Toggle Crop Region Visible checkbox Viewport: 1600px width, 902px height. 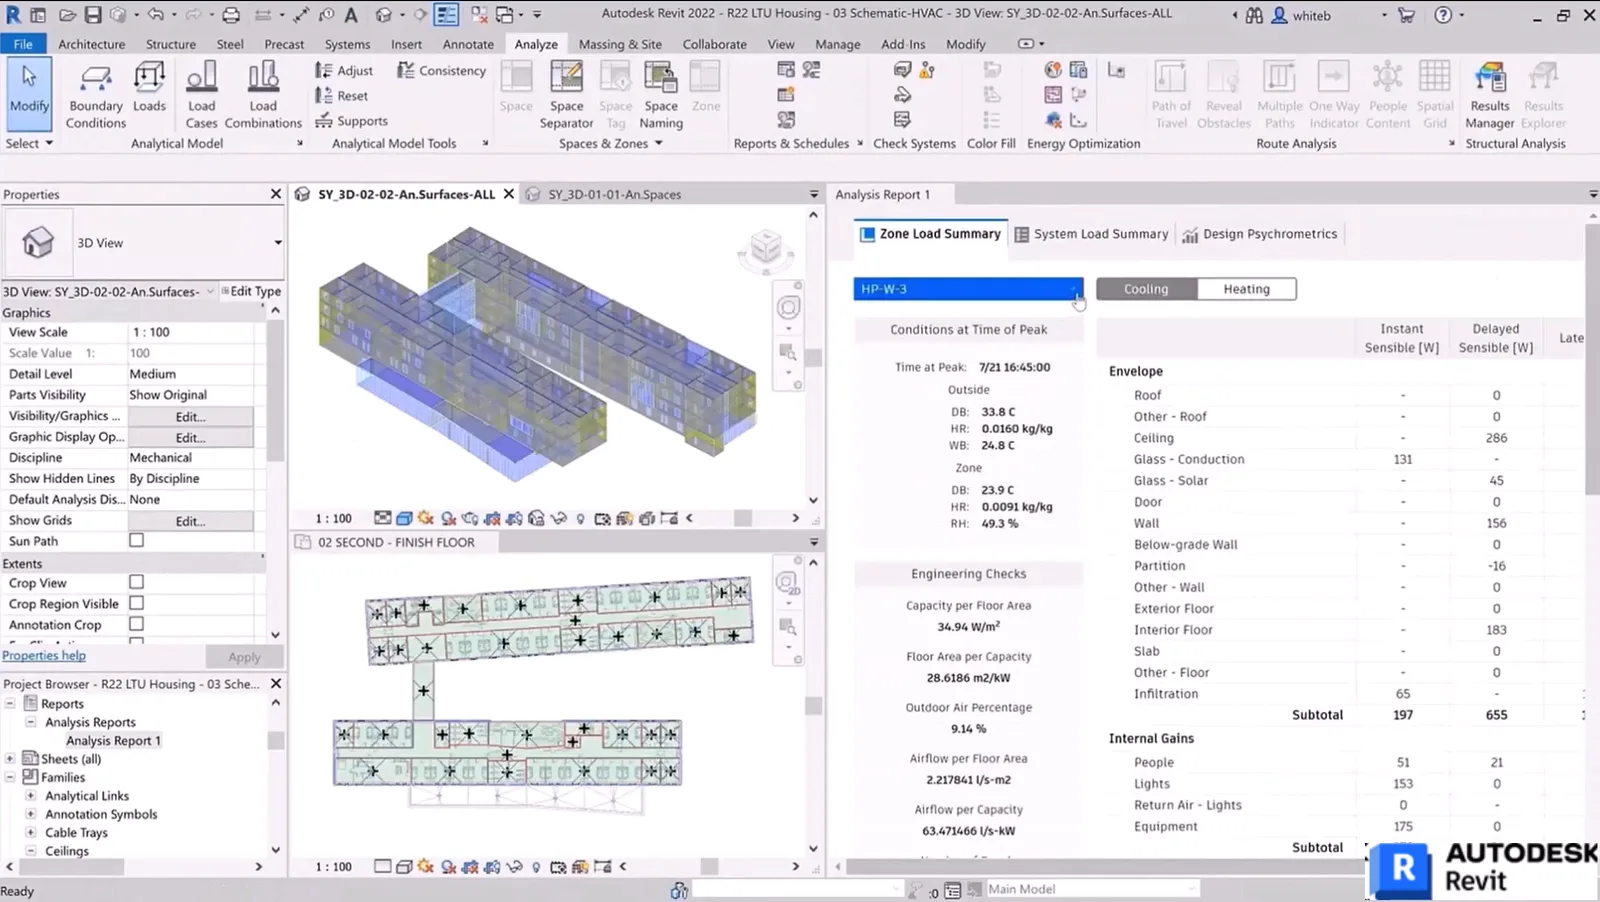point(136,603)
